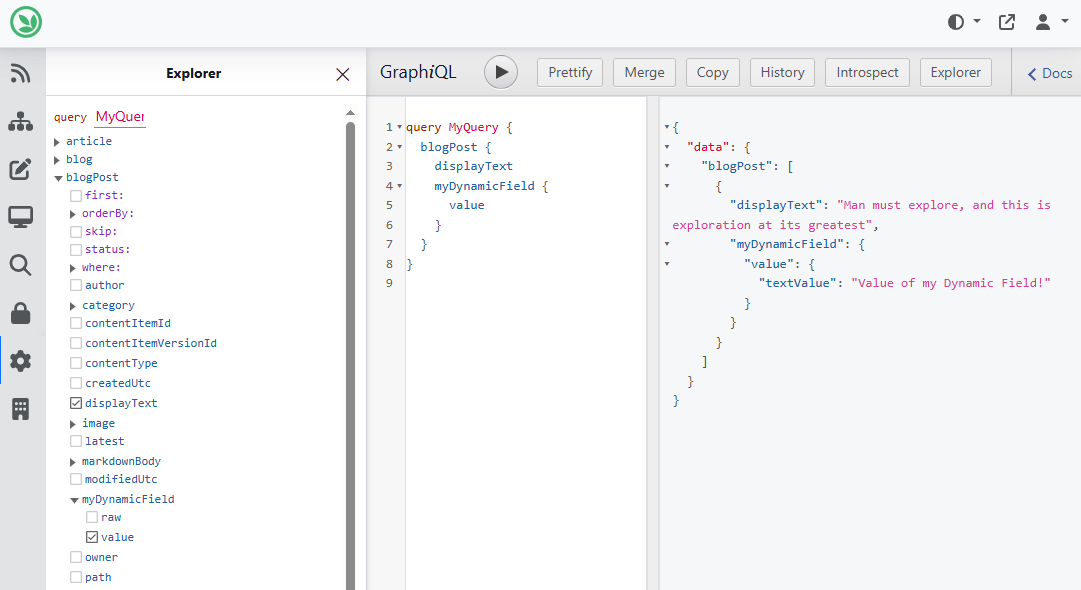1081x590 pixels.
Task: Uncheck the value checkbox under myDynamicField
Action: [92, 537]
